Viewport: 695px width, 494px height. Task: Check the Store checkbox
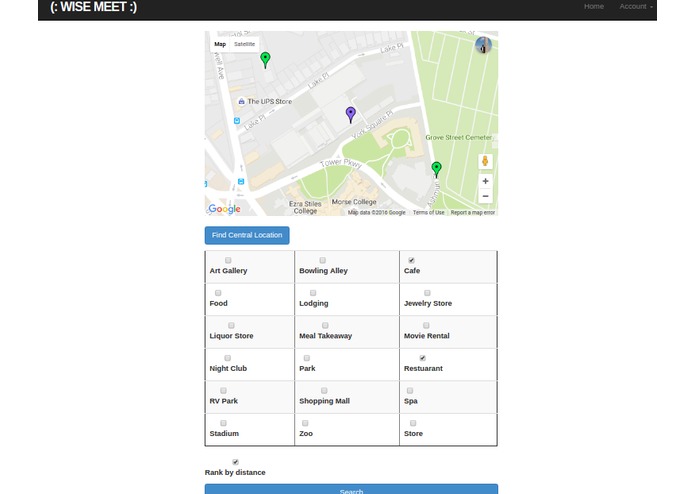pyautogui.click(x=413, y=423)
